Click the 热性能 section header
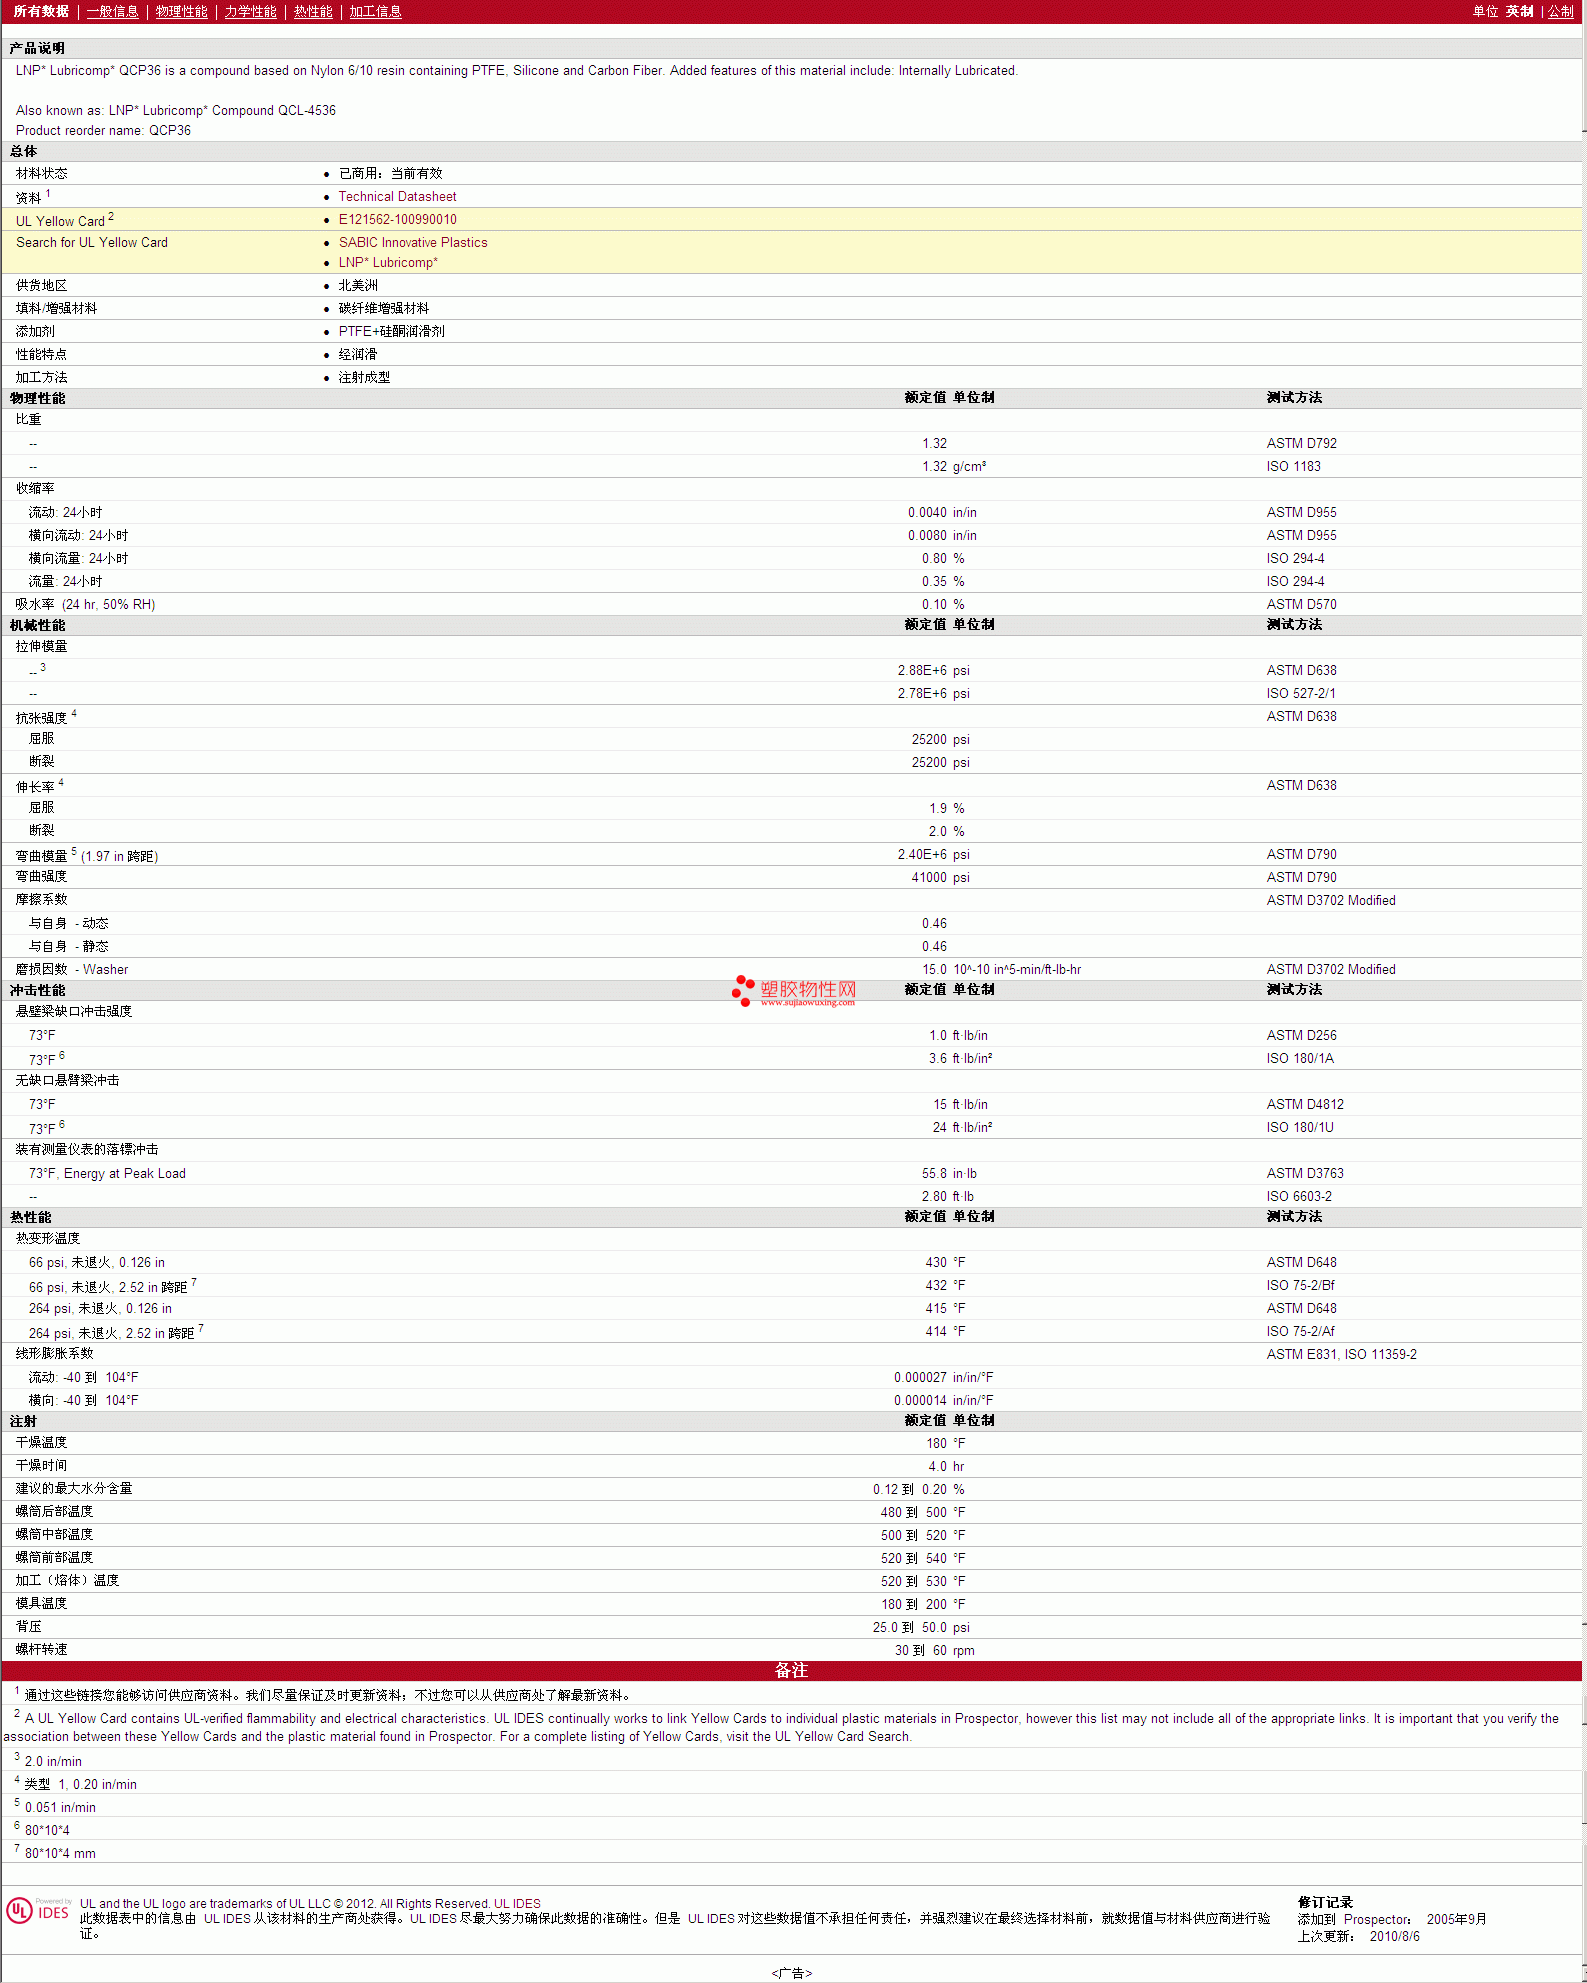This screenshot has height=1983, width=1587. coord(30,1217)
